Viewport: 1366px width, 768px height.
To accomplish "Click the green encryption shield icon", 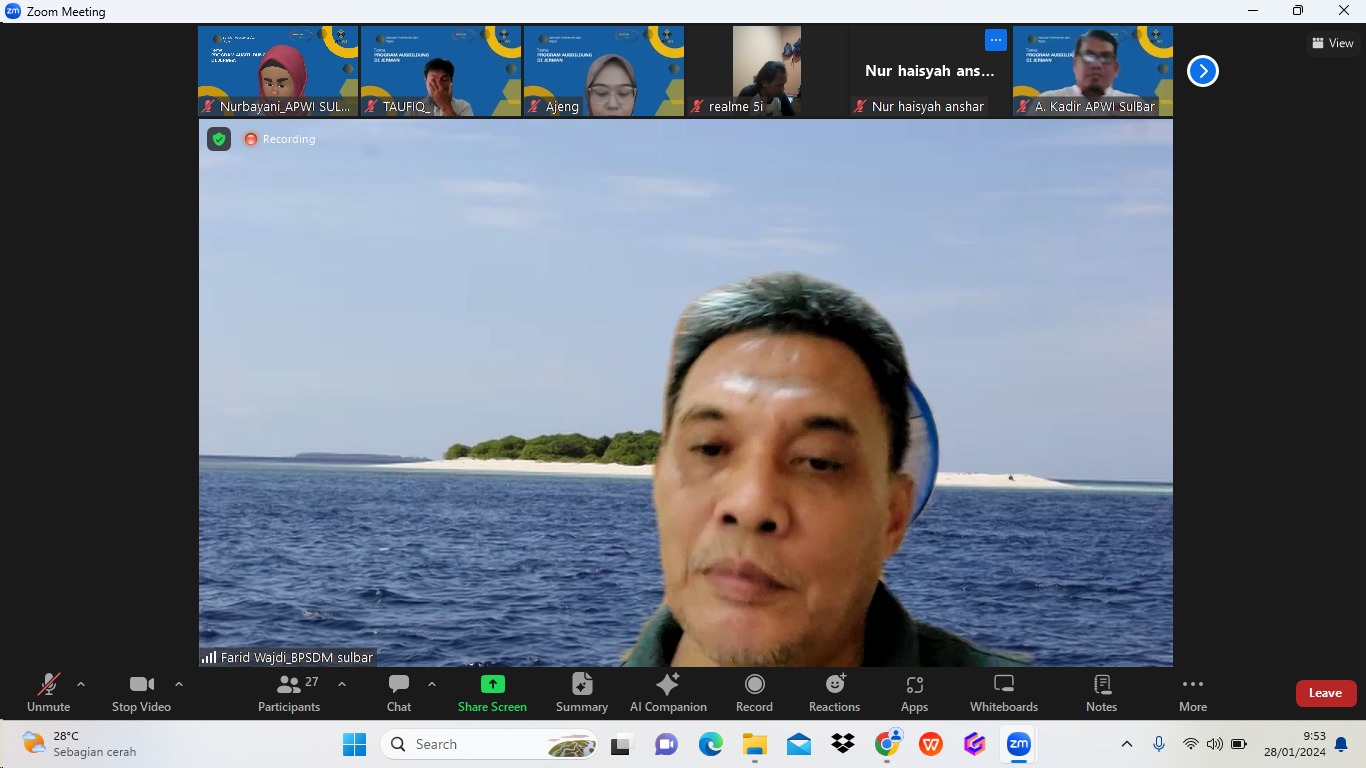I will click(219, 139).
